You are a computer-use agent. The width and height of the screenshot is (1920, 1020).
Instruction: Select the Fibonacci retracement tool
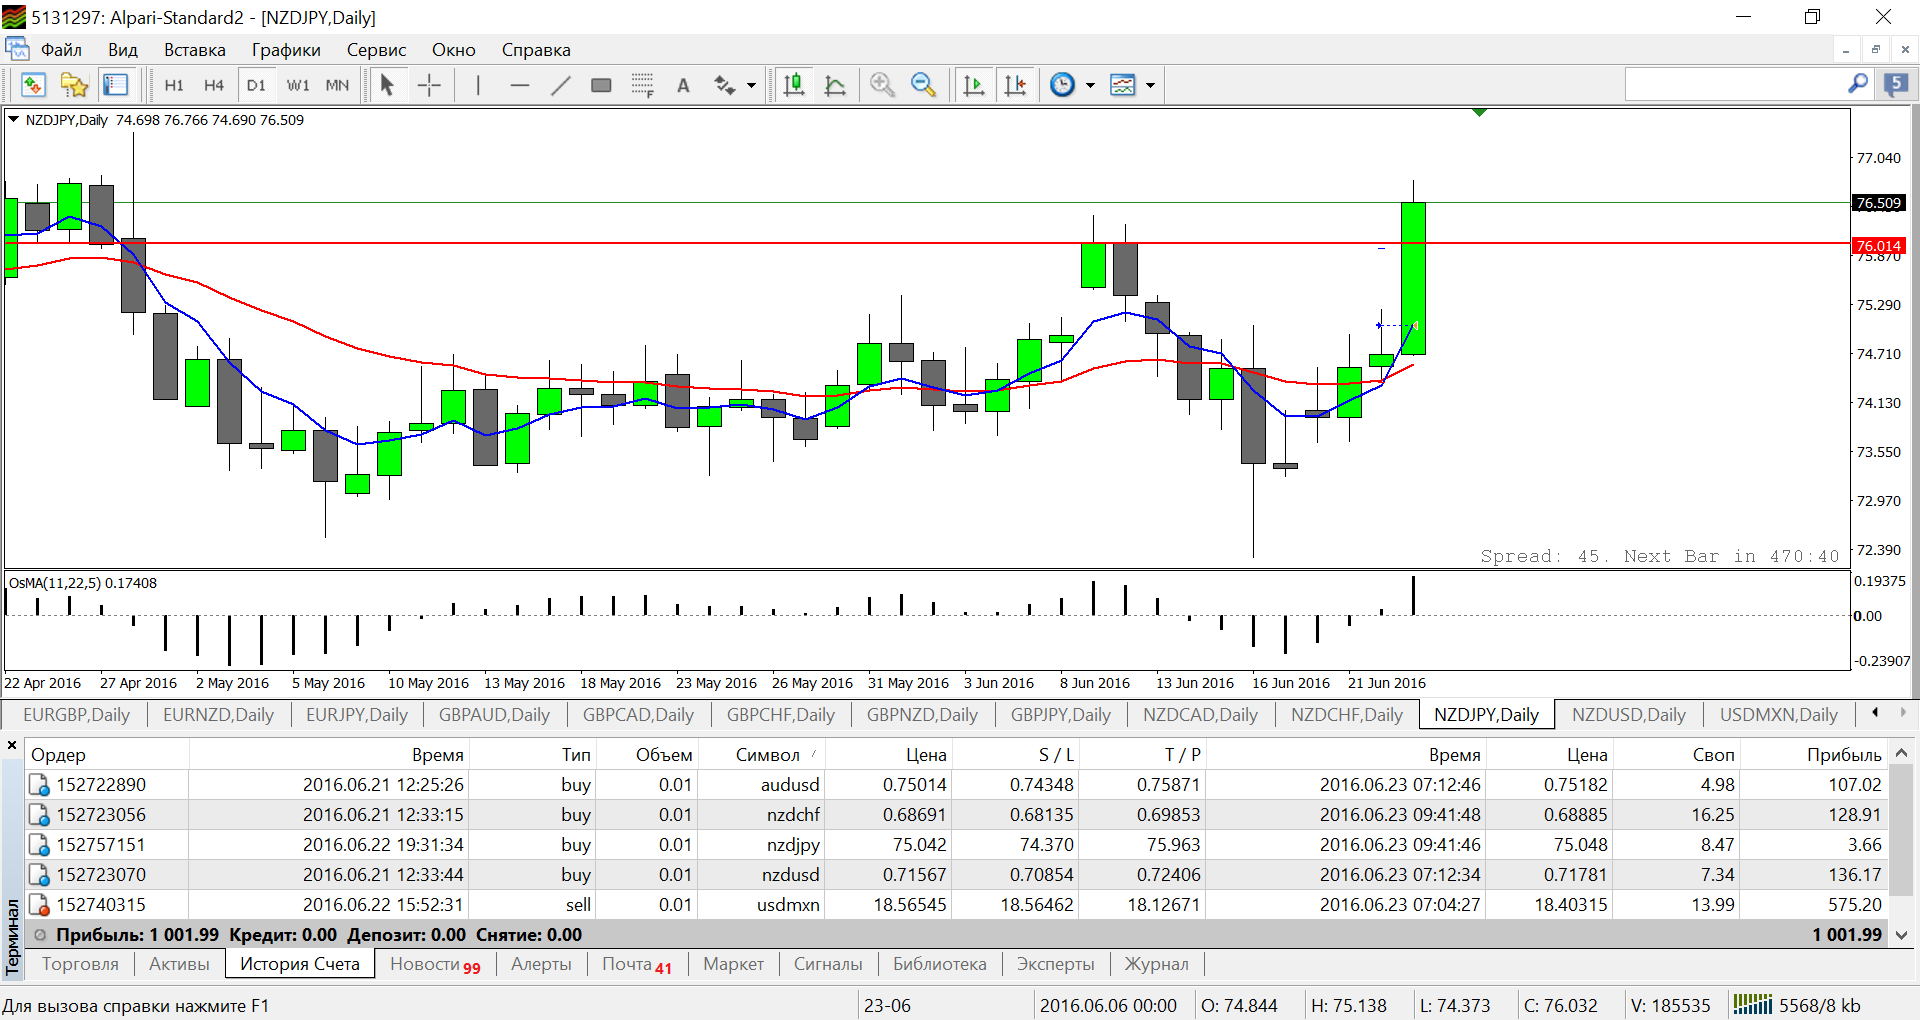tap(642, 85)
